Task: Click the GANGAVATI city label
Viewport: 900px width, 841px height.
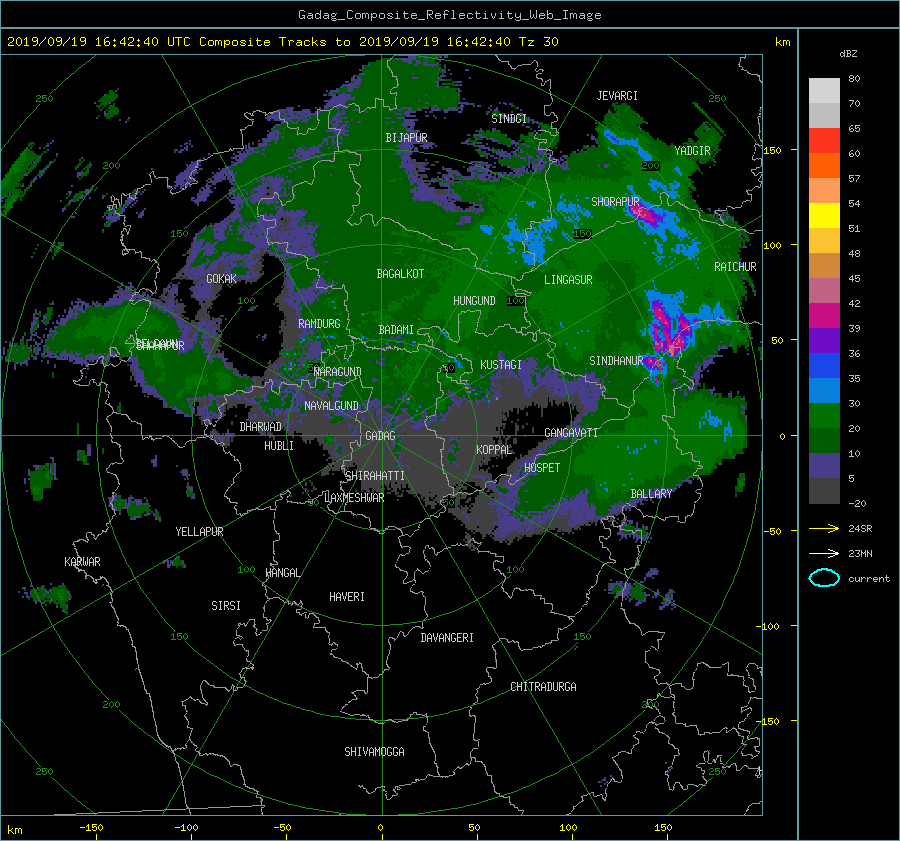Action: pyautogui.click(x=571, y=433)
